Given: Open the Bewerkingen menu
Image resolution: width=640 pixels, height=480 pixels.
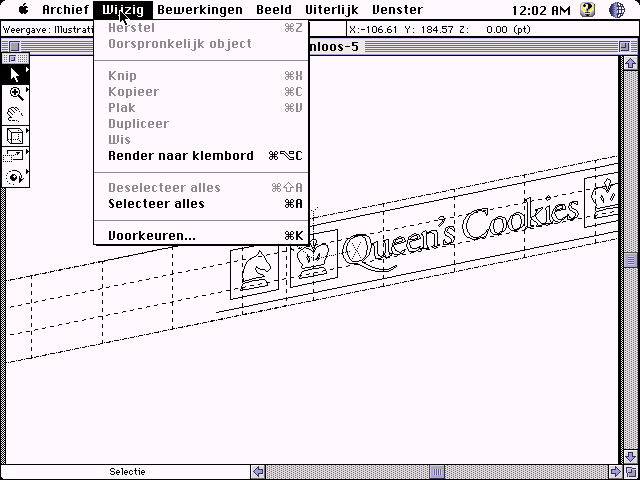Looking at the screenshot, I should coord(199,9).
